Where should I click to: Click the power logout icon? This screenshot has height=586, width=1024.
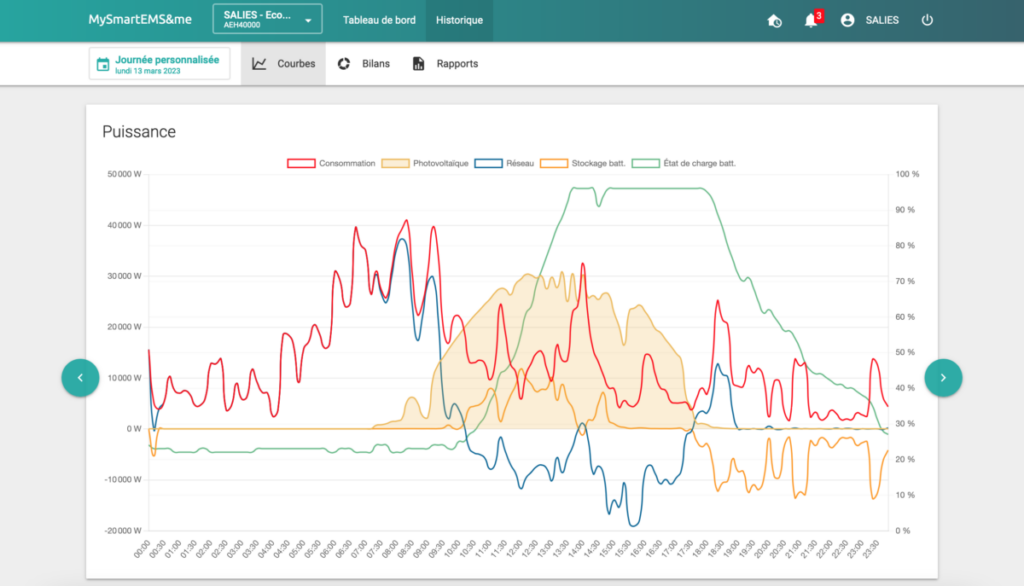pos(927,20)
